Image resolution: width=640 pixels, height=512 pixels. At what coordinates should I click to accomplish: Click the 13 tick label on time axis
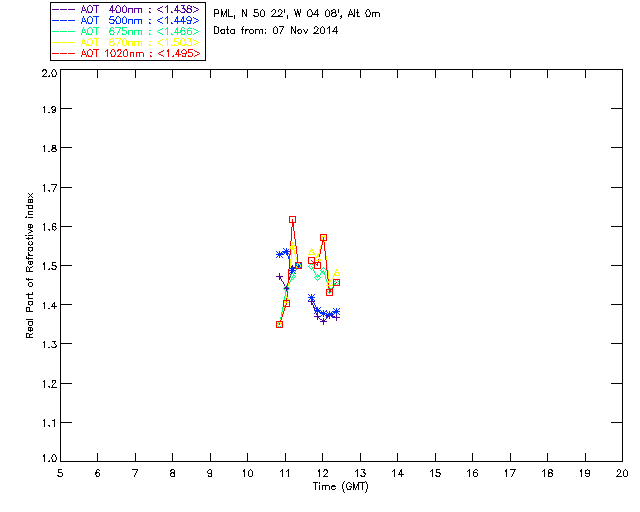coord(360,473)
